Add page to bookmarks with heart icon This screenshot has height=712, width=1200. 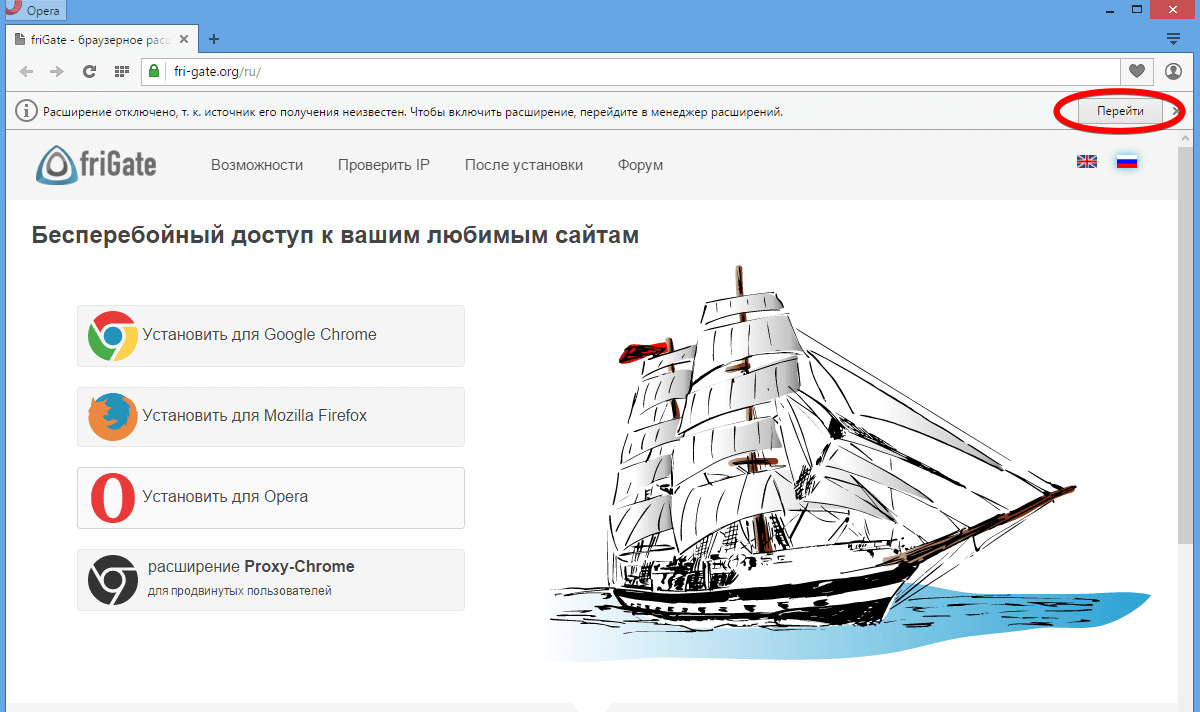pyautogui.click(x=1136, y=71)
